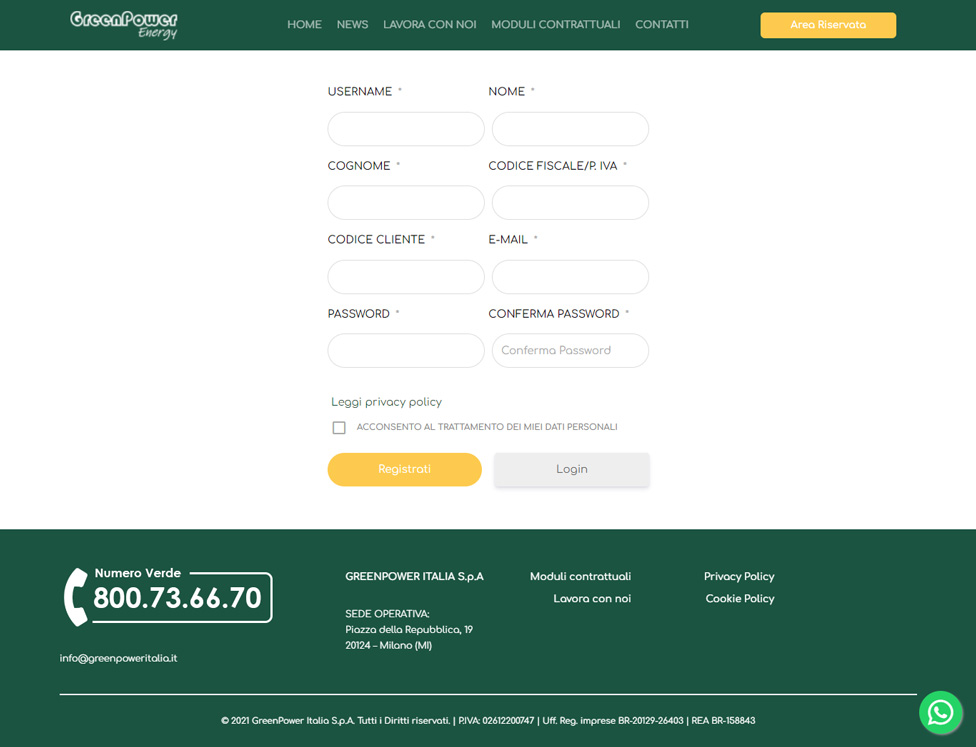Click into the PASSWORD field

coord(406,350)
